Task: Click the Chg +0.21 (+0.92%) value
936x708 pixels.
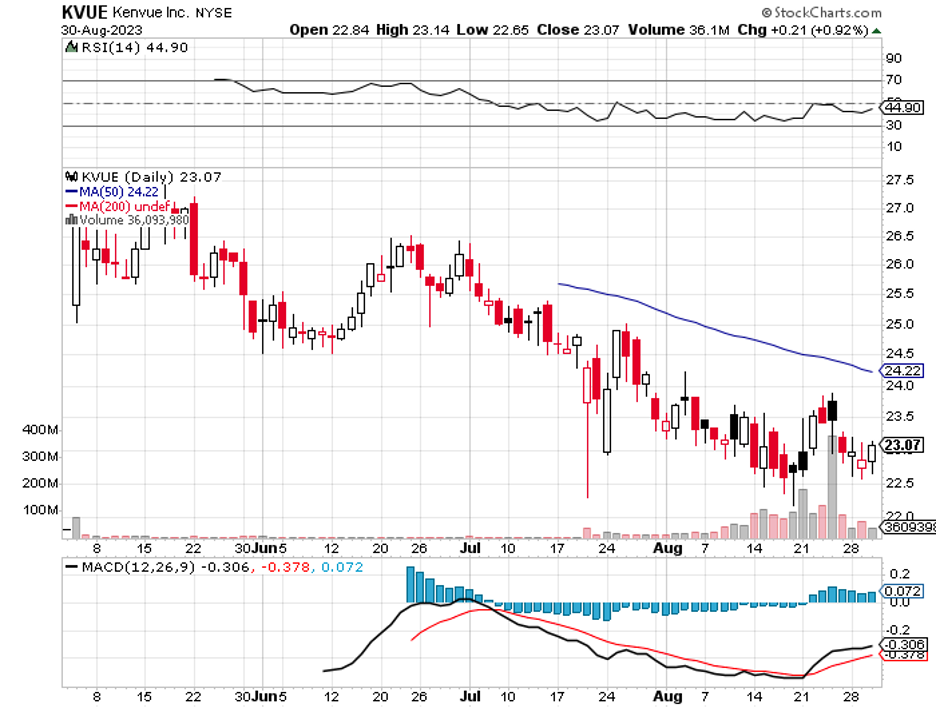Action: (x=803, y=30)
